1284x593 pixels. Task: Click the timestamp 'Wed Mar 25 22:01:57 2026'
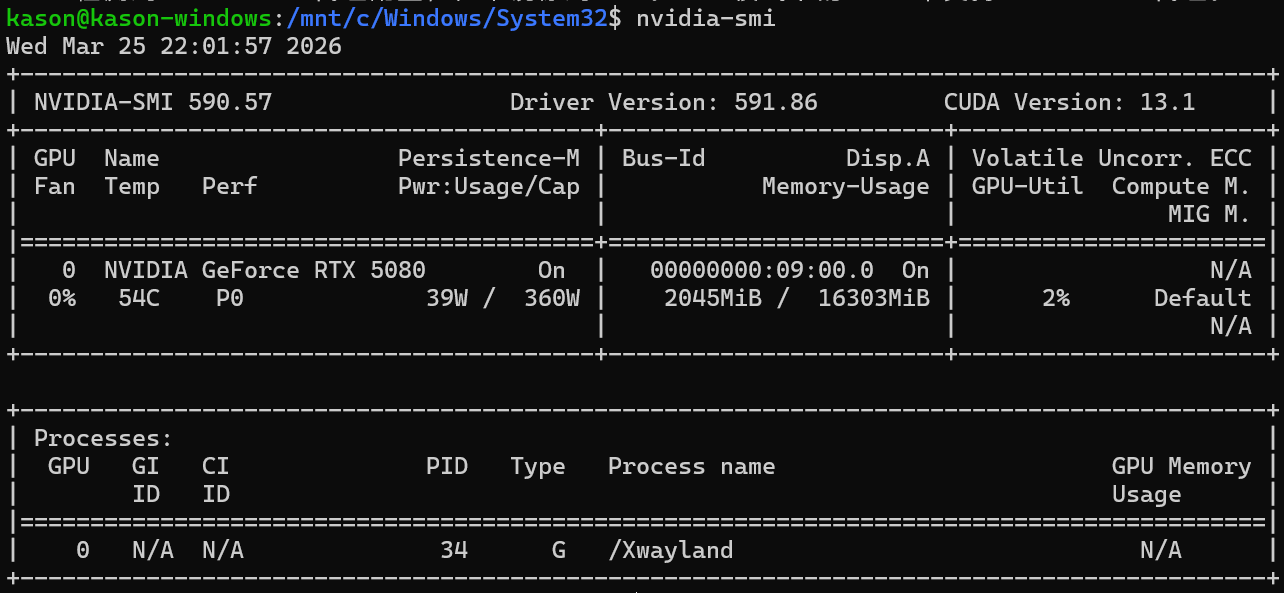click(x=174, y=47)
